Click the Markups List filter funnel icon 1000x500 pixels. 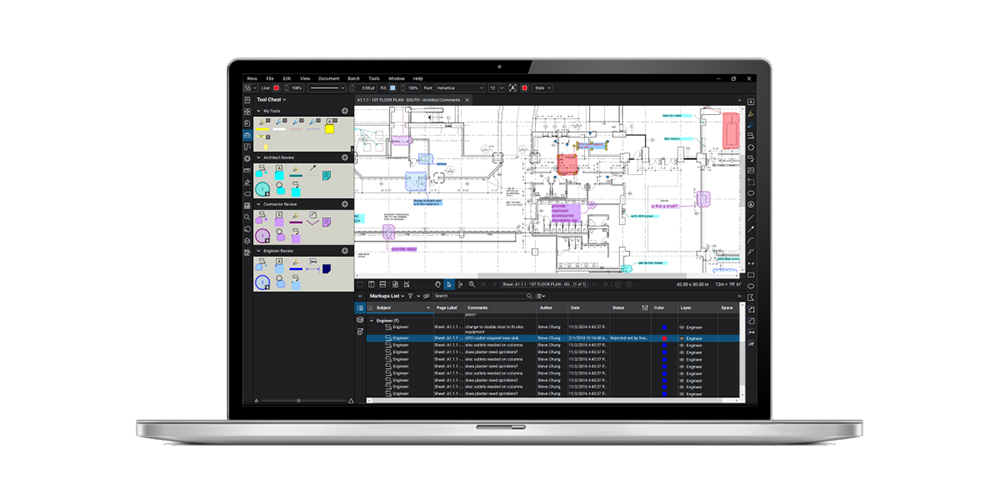(x=410, y=296)
